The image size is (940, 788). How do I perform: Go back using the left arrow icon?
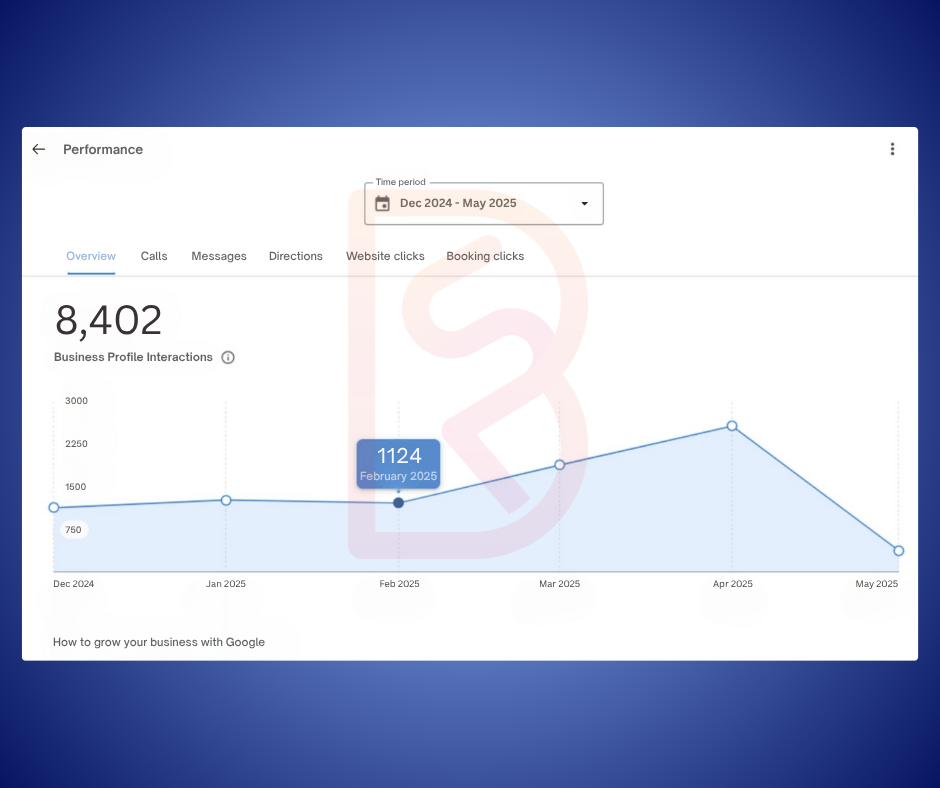click(x=39, y=149)
